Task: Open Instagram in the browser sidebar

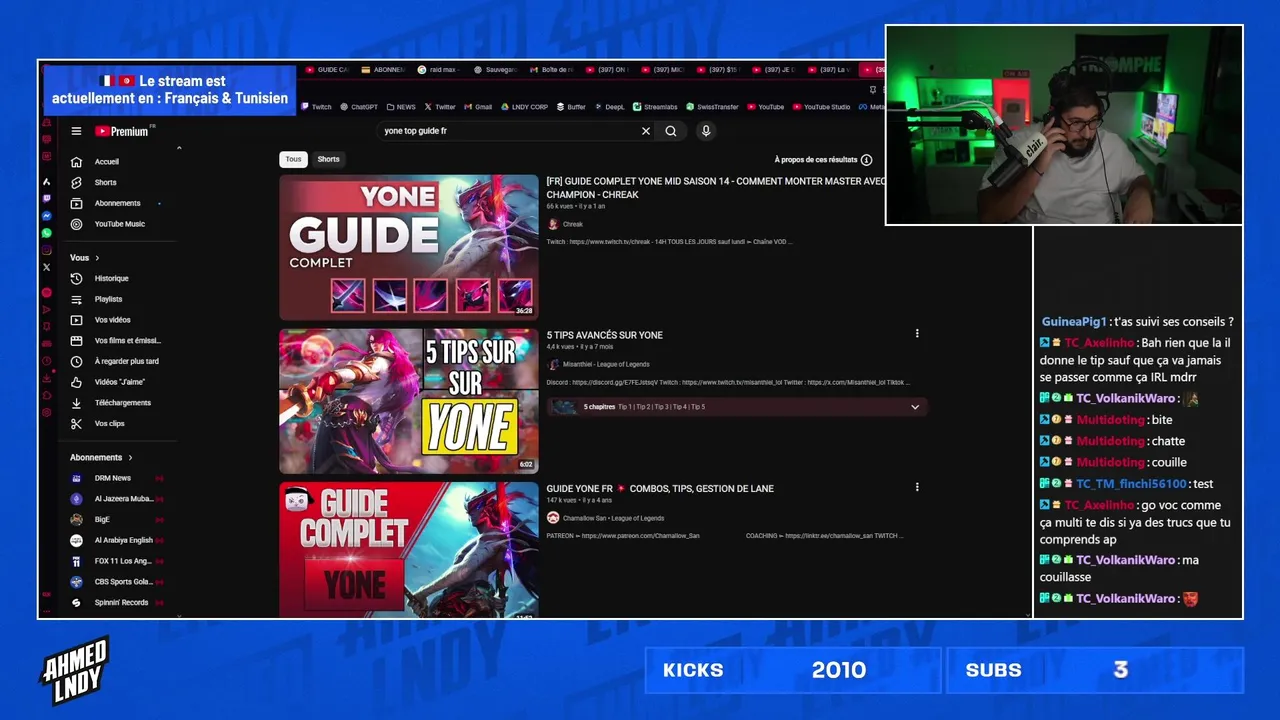Action: pyautogui.click(x=46, y=250)
